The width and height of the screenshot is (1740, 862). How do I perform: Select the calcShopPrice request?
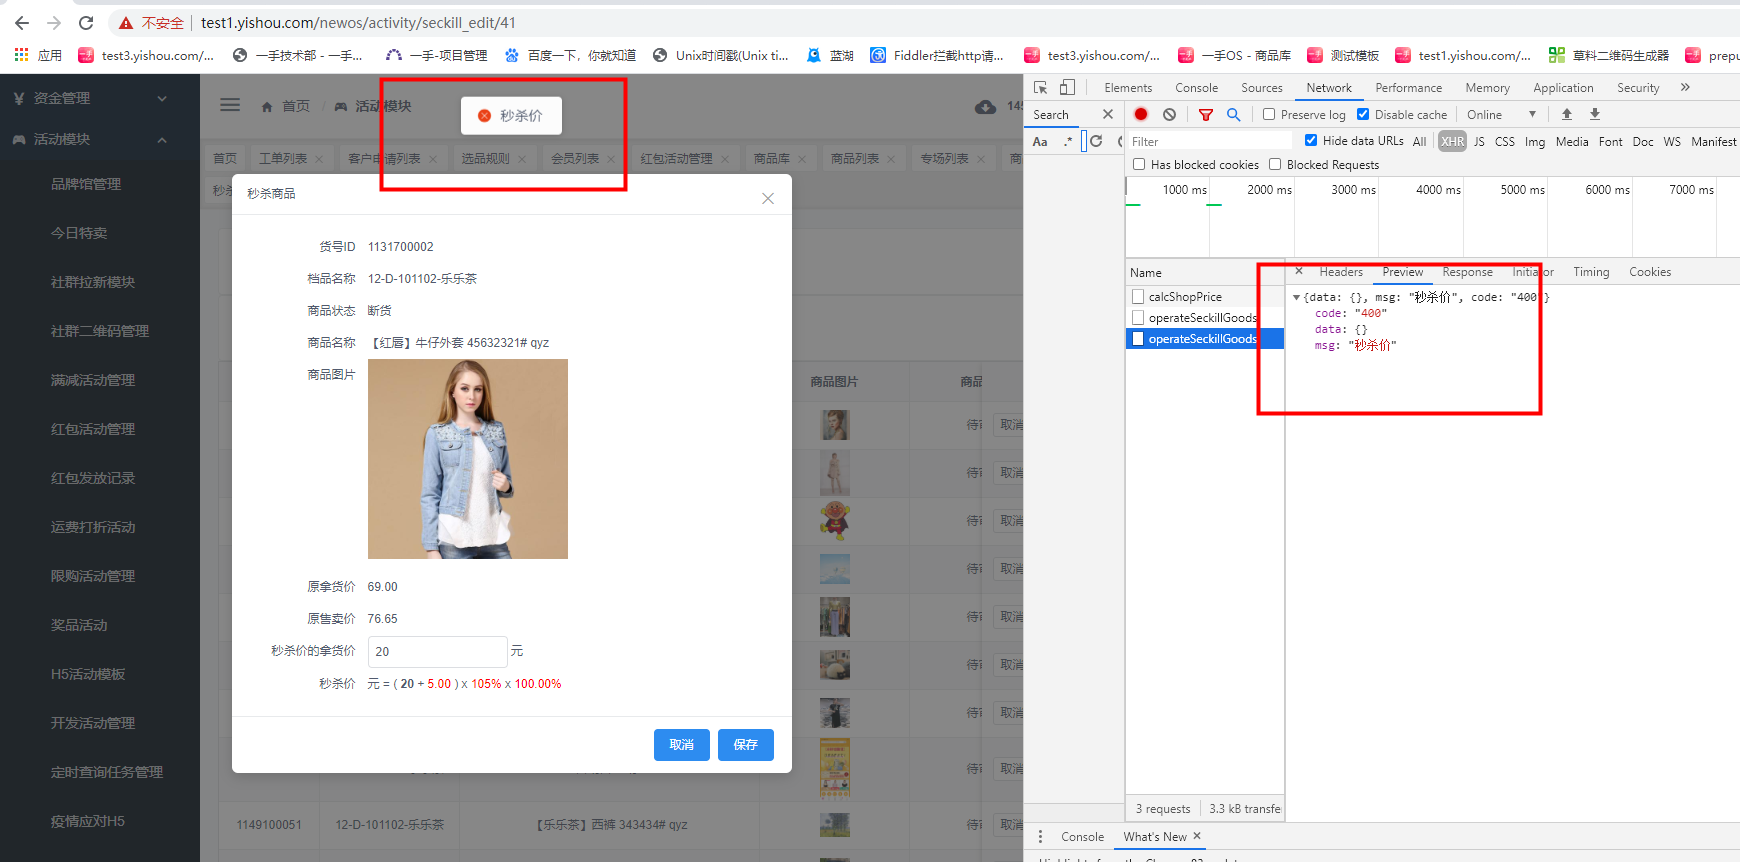[1205, 297]
